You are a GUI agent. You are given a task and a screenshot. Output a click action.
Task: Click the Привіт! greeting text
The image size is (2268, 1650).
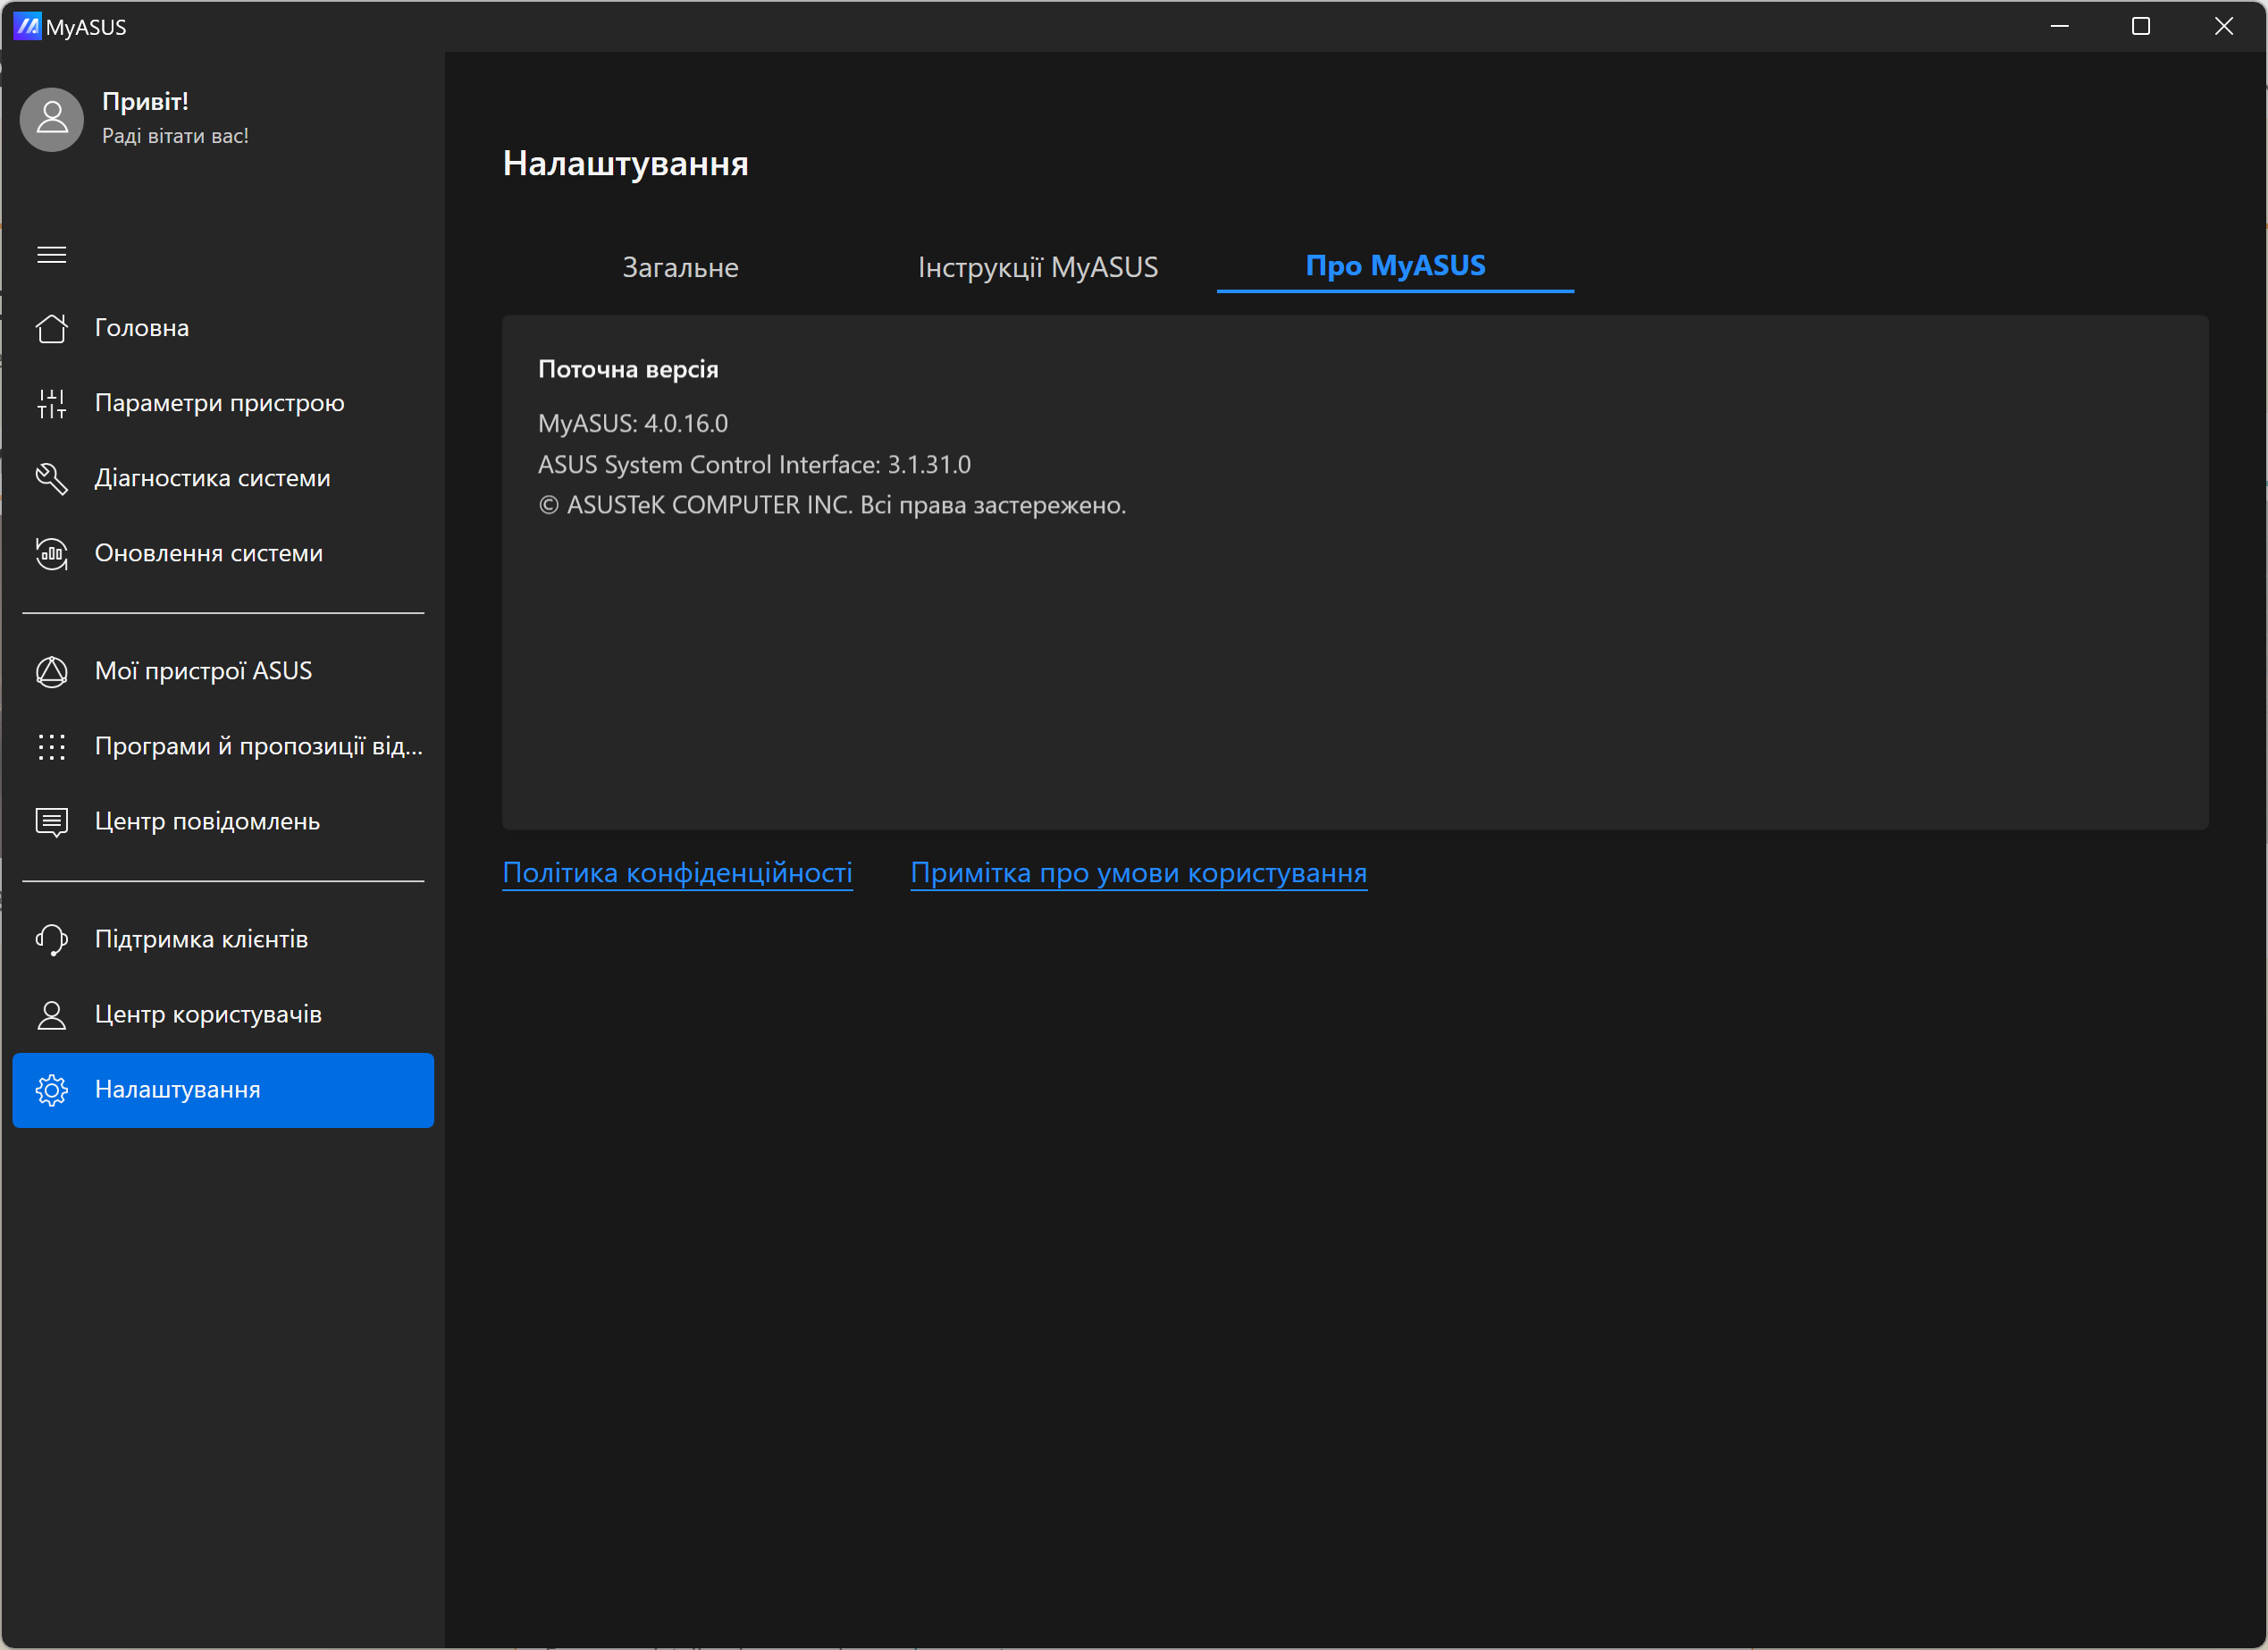coord(146,102)
